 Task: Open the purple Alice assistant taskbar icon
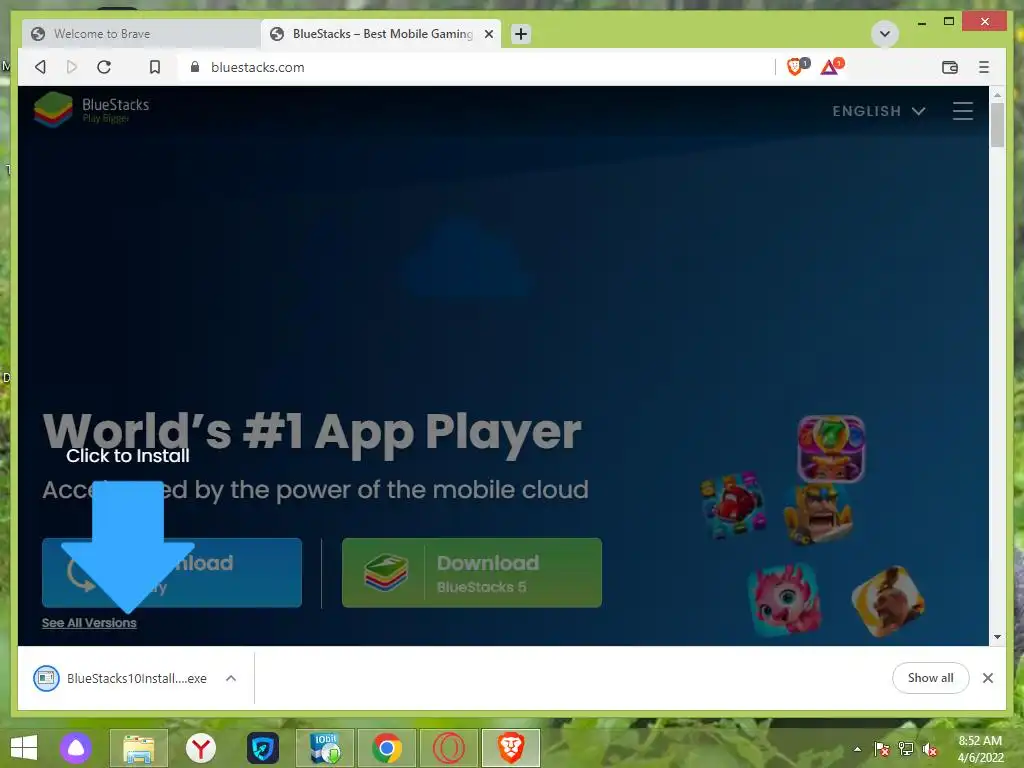pyautogui.click(x=76, y=748)
